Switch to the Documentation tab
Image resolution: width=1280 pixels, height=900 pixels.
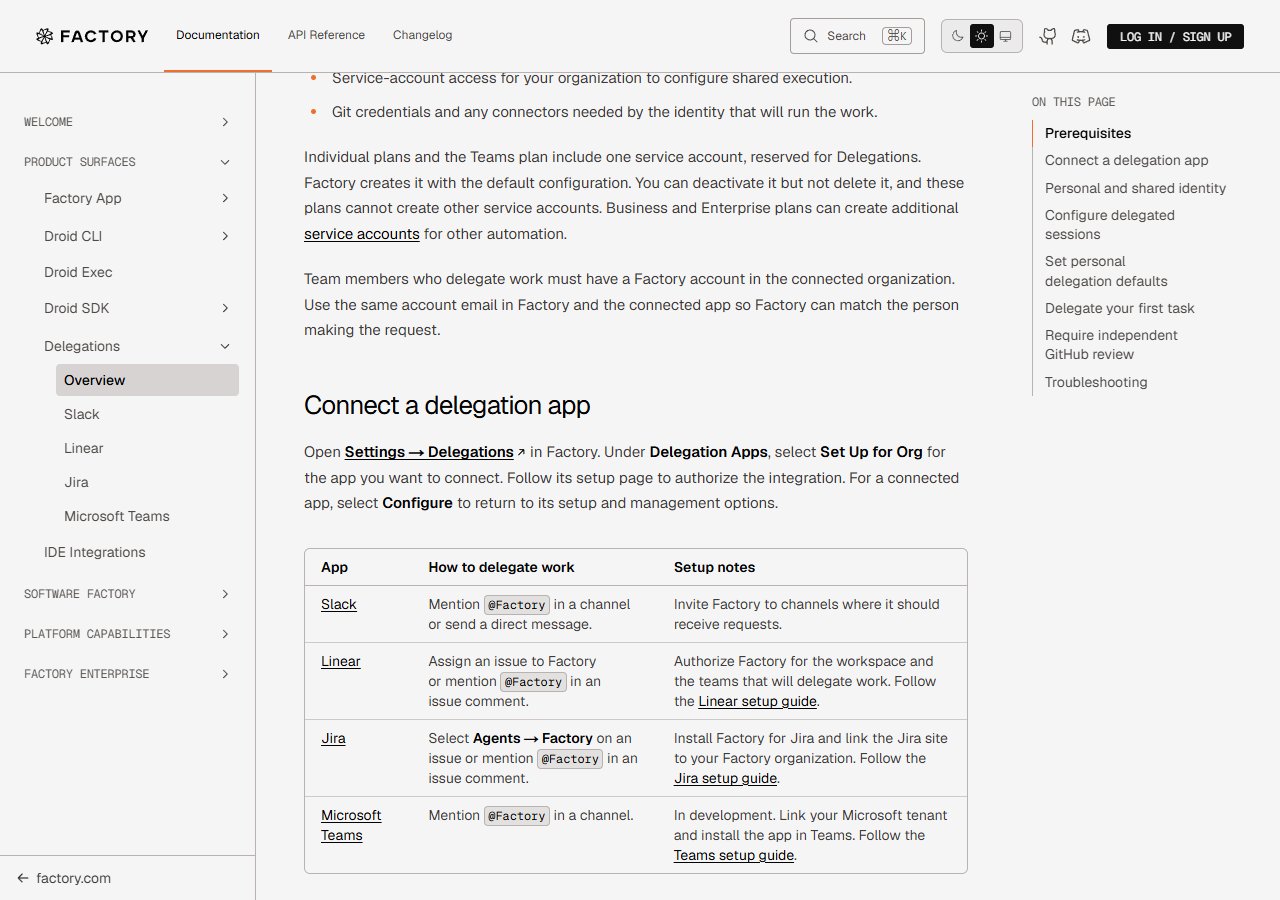(x=218, y=35)
